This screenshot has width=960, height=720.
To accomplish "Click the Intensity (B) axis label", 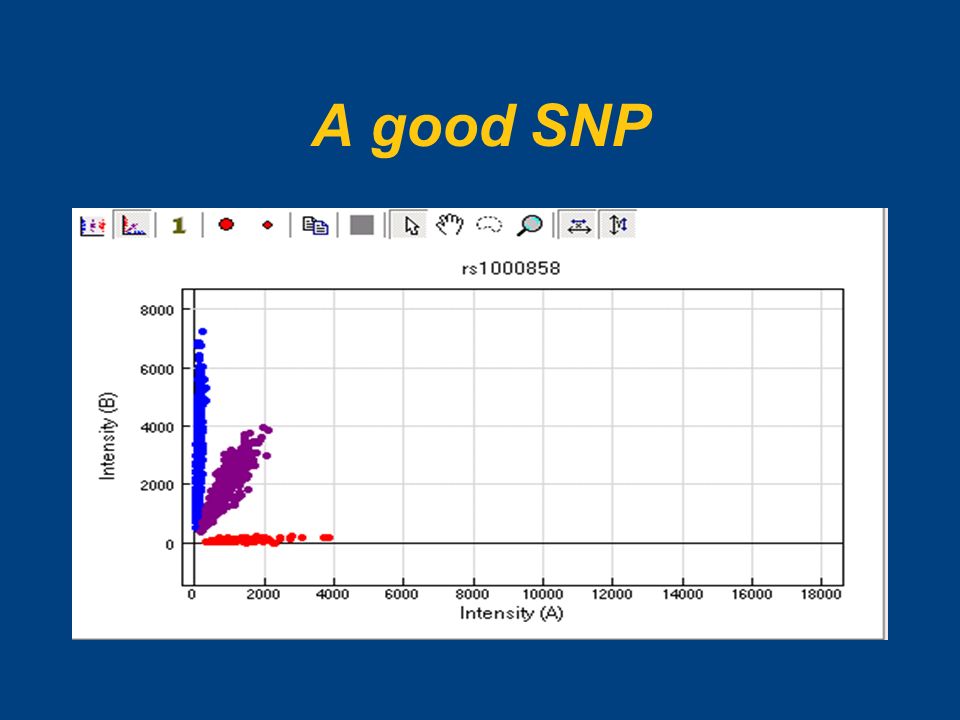I will click(107, 436).
